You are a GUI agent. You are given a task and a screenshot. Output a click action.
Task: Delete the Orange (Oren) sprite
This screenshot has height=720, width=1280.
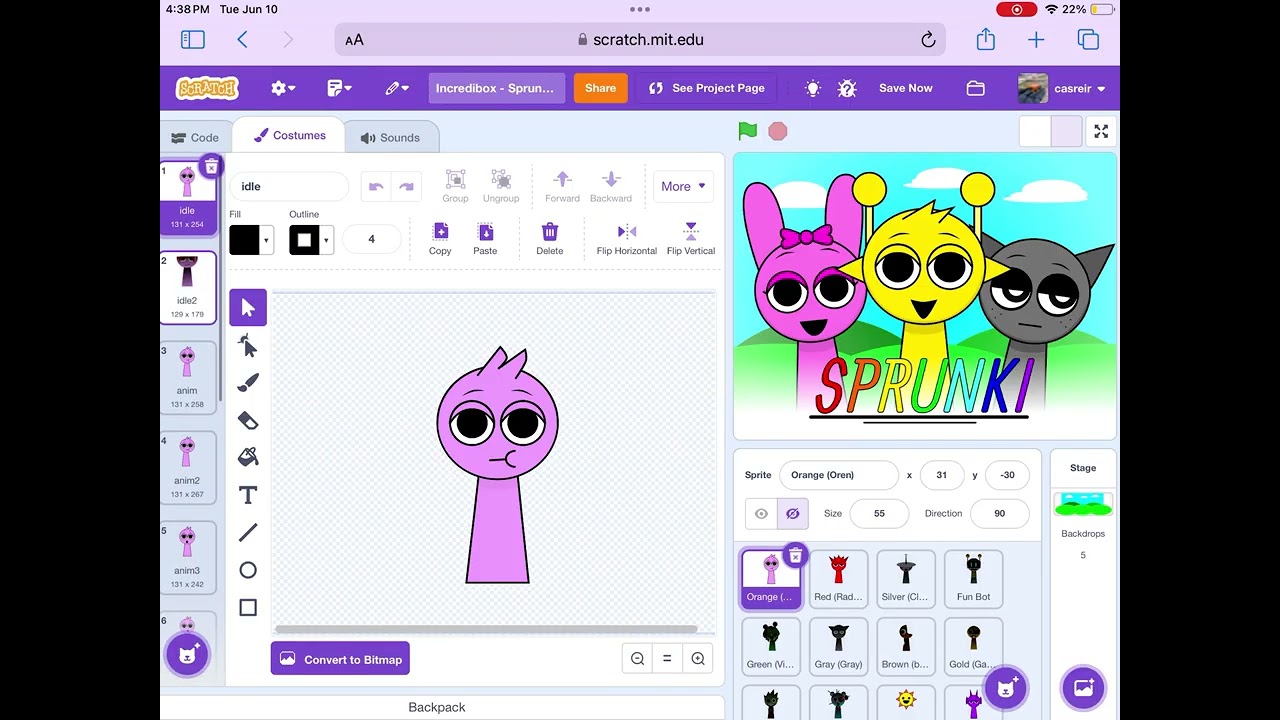click(795, 554)
